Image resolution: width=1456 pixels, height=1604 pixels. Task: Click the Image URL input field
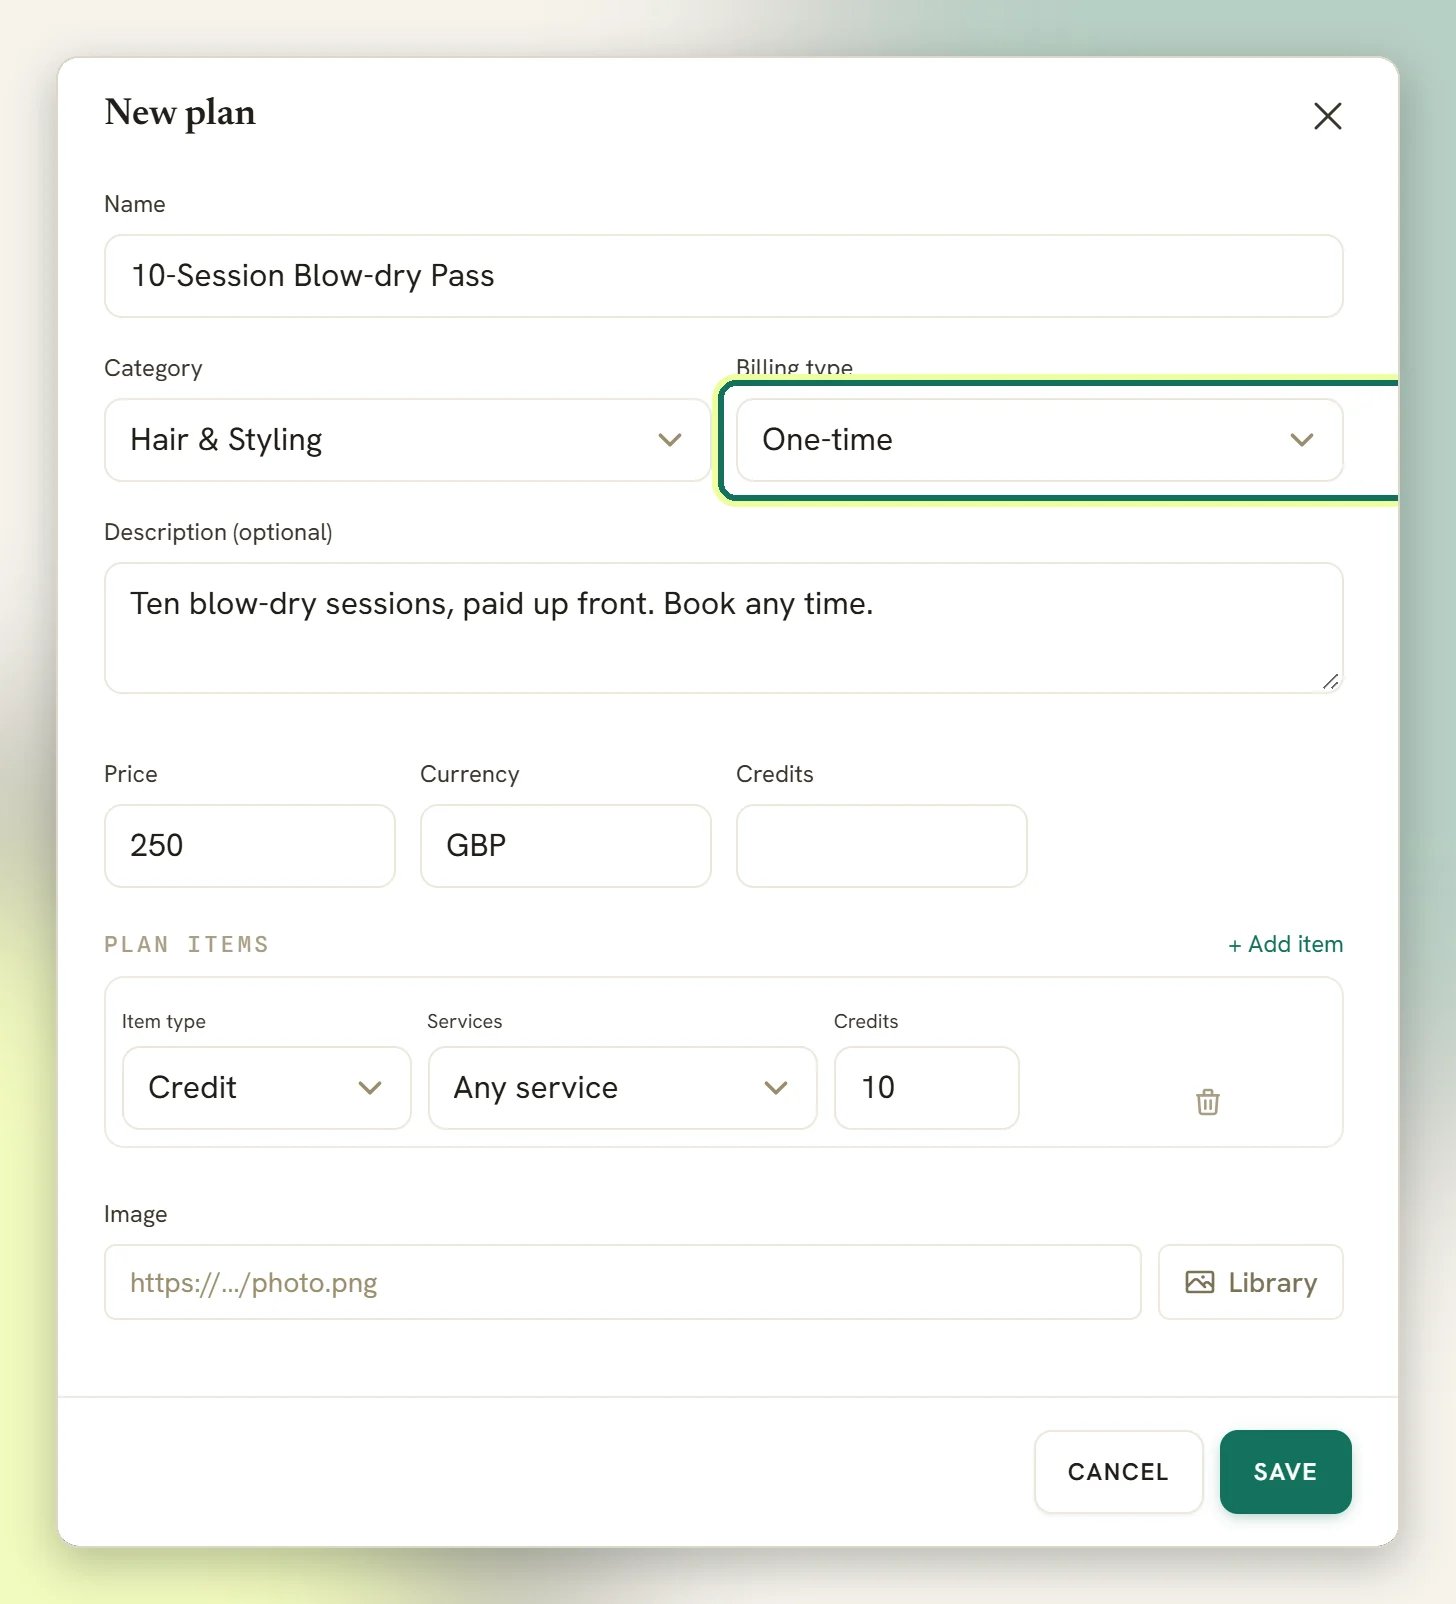(622, 1282)
